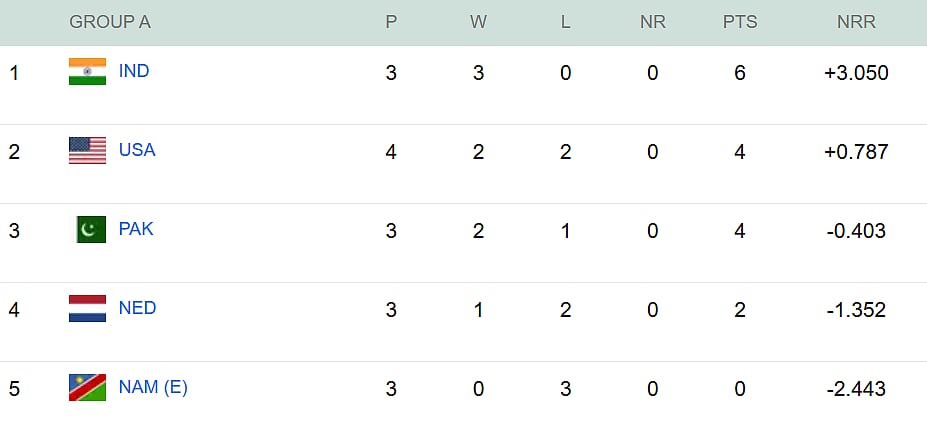Click the India flag icon
The width and height of the screenshot is (927, 432).
87,72
